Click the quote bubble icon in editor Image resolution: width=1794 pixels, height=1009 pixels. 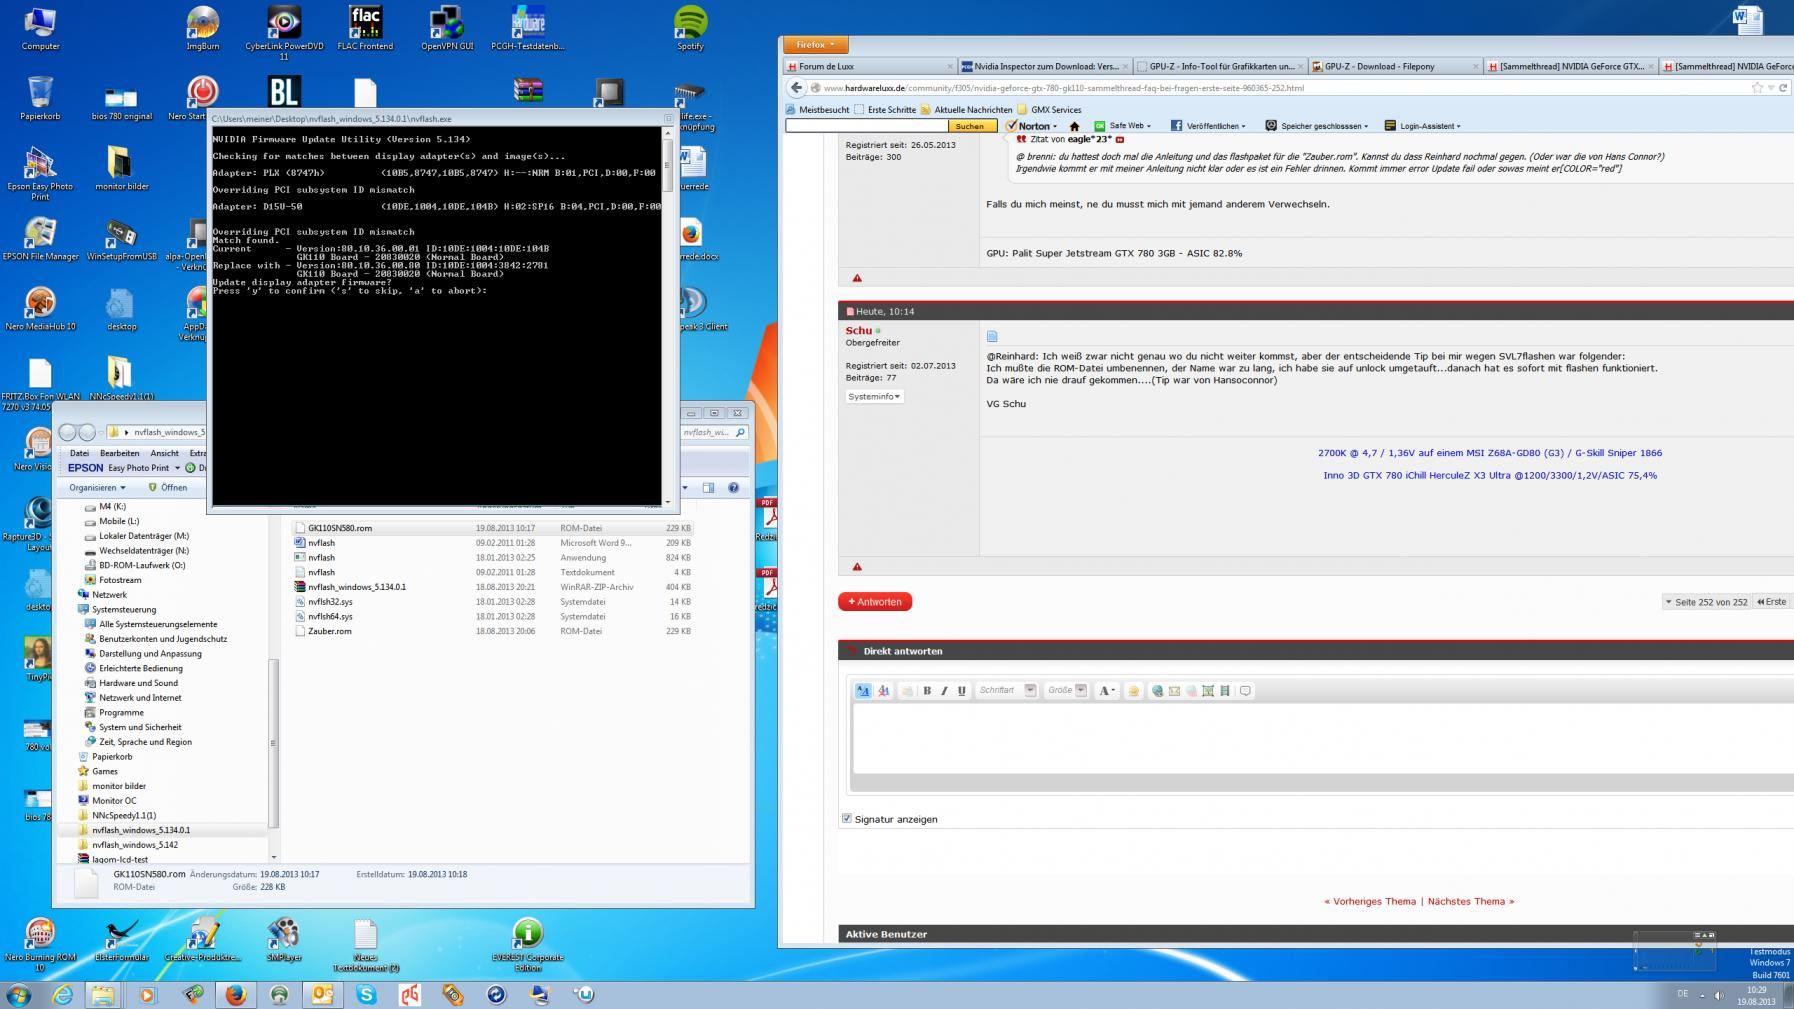(x=1245, y=691)
